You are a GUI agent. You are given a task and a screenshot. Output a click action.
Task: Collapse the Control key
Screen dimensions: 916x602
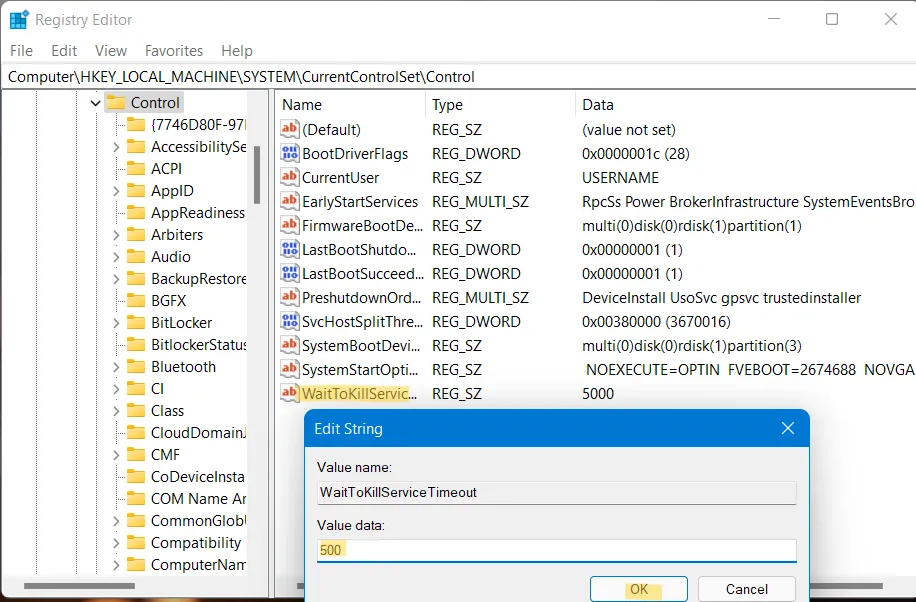pyautogui.click(x=95, y=102)
